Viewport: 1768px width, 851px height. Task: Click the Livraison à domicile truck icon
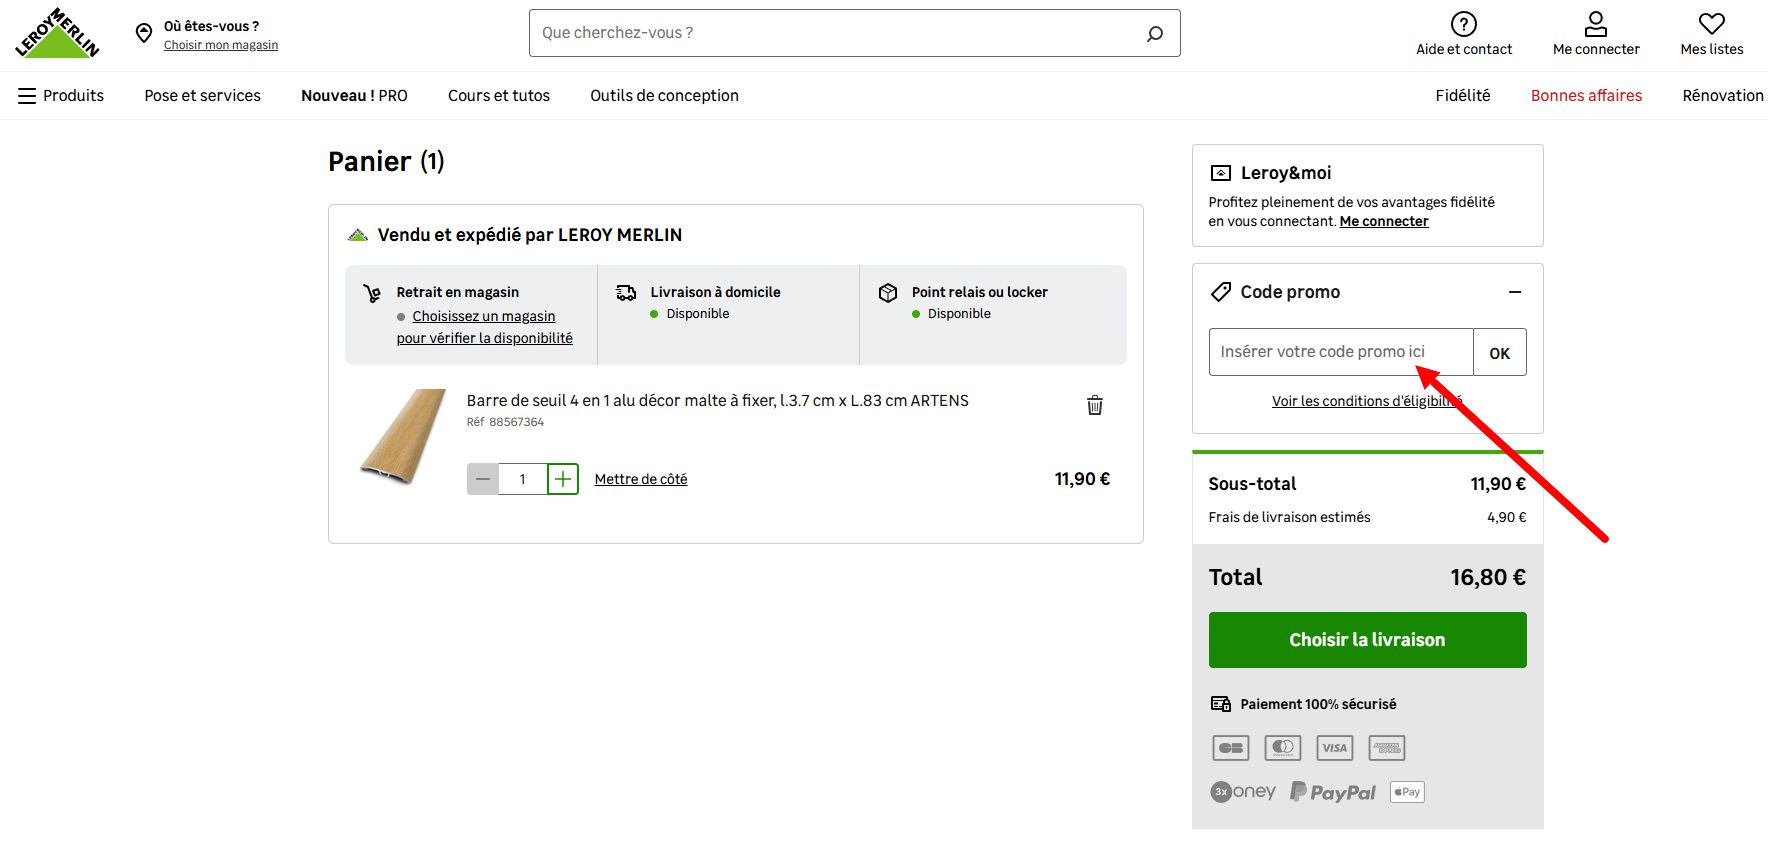click(626, 293)
